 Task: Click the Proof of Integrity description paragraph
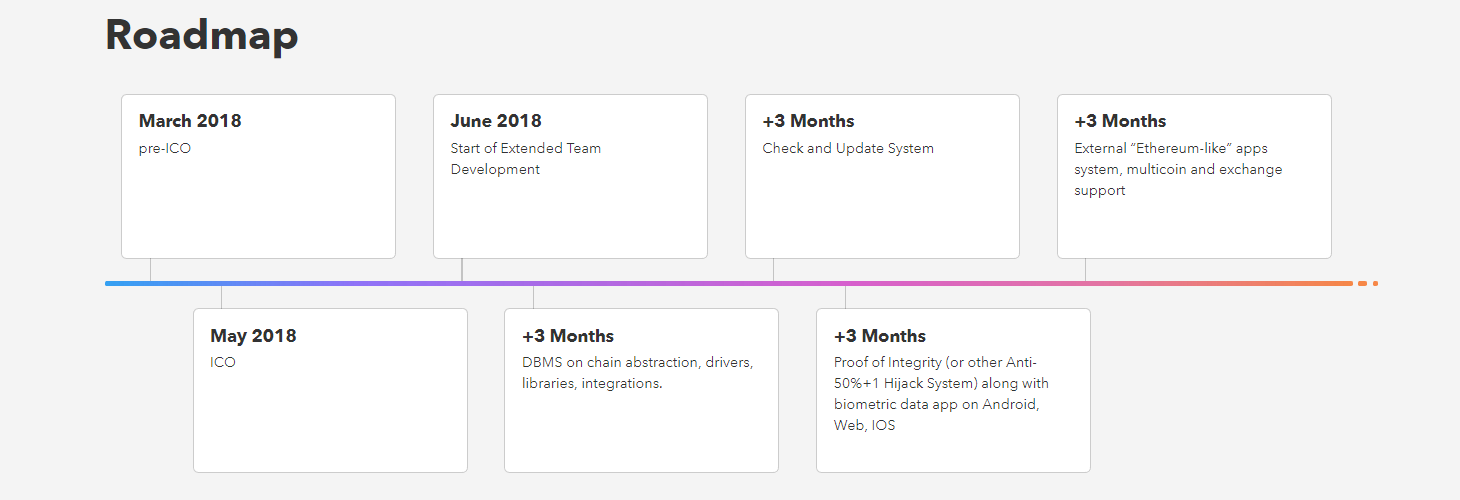click(x=941, y=393)
